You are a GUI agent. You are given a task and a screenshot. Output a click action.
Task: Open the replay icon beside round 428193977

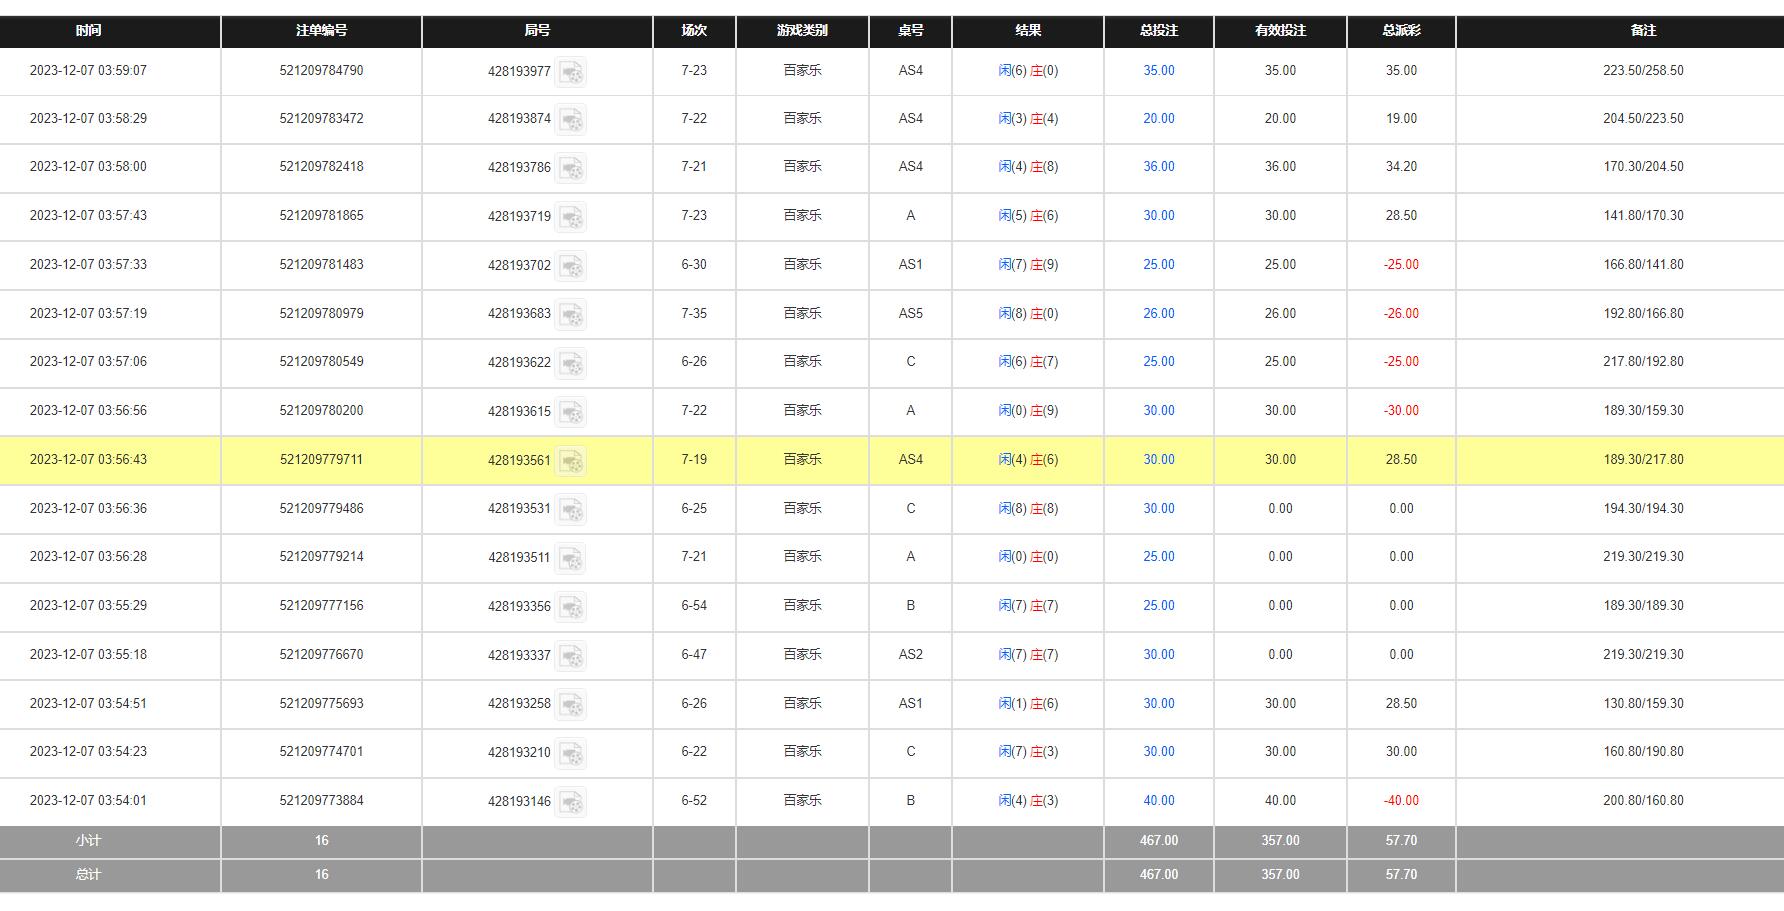coord(571,72)
